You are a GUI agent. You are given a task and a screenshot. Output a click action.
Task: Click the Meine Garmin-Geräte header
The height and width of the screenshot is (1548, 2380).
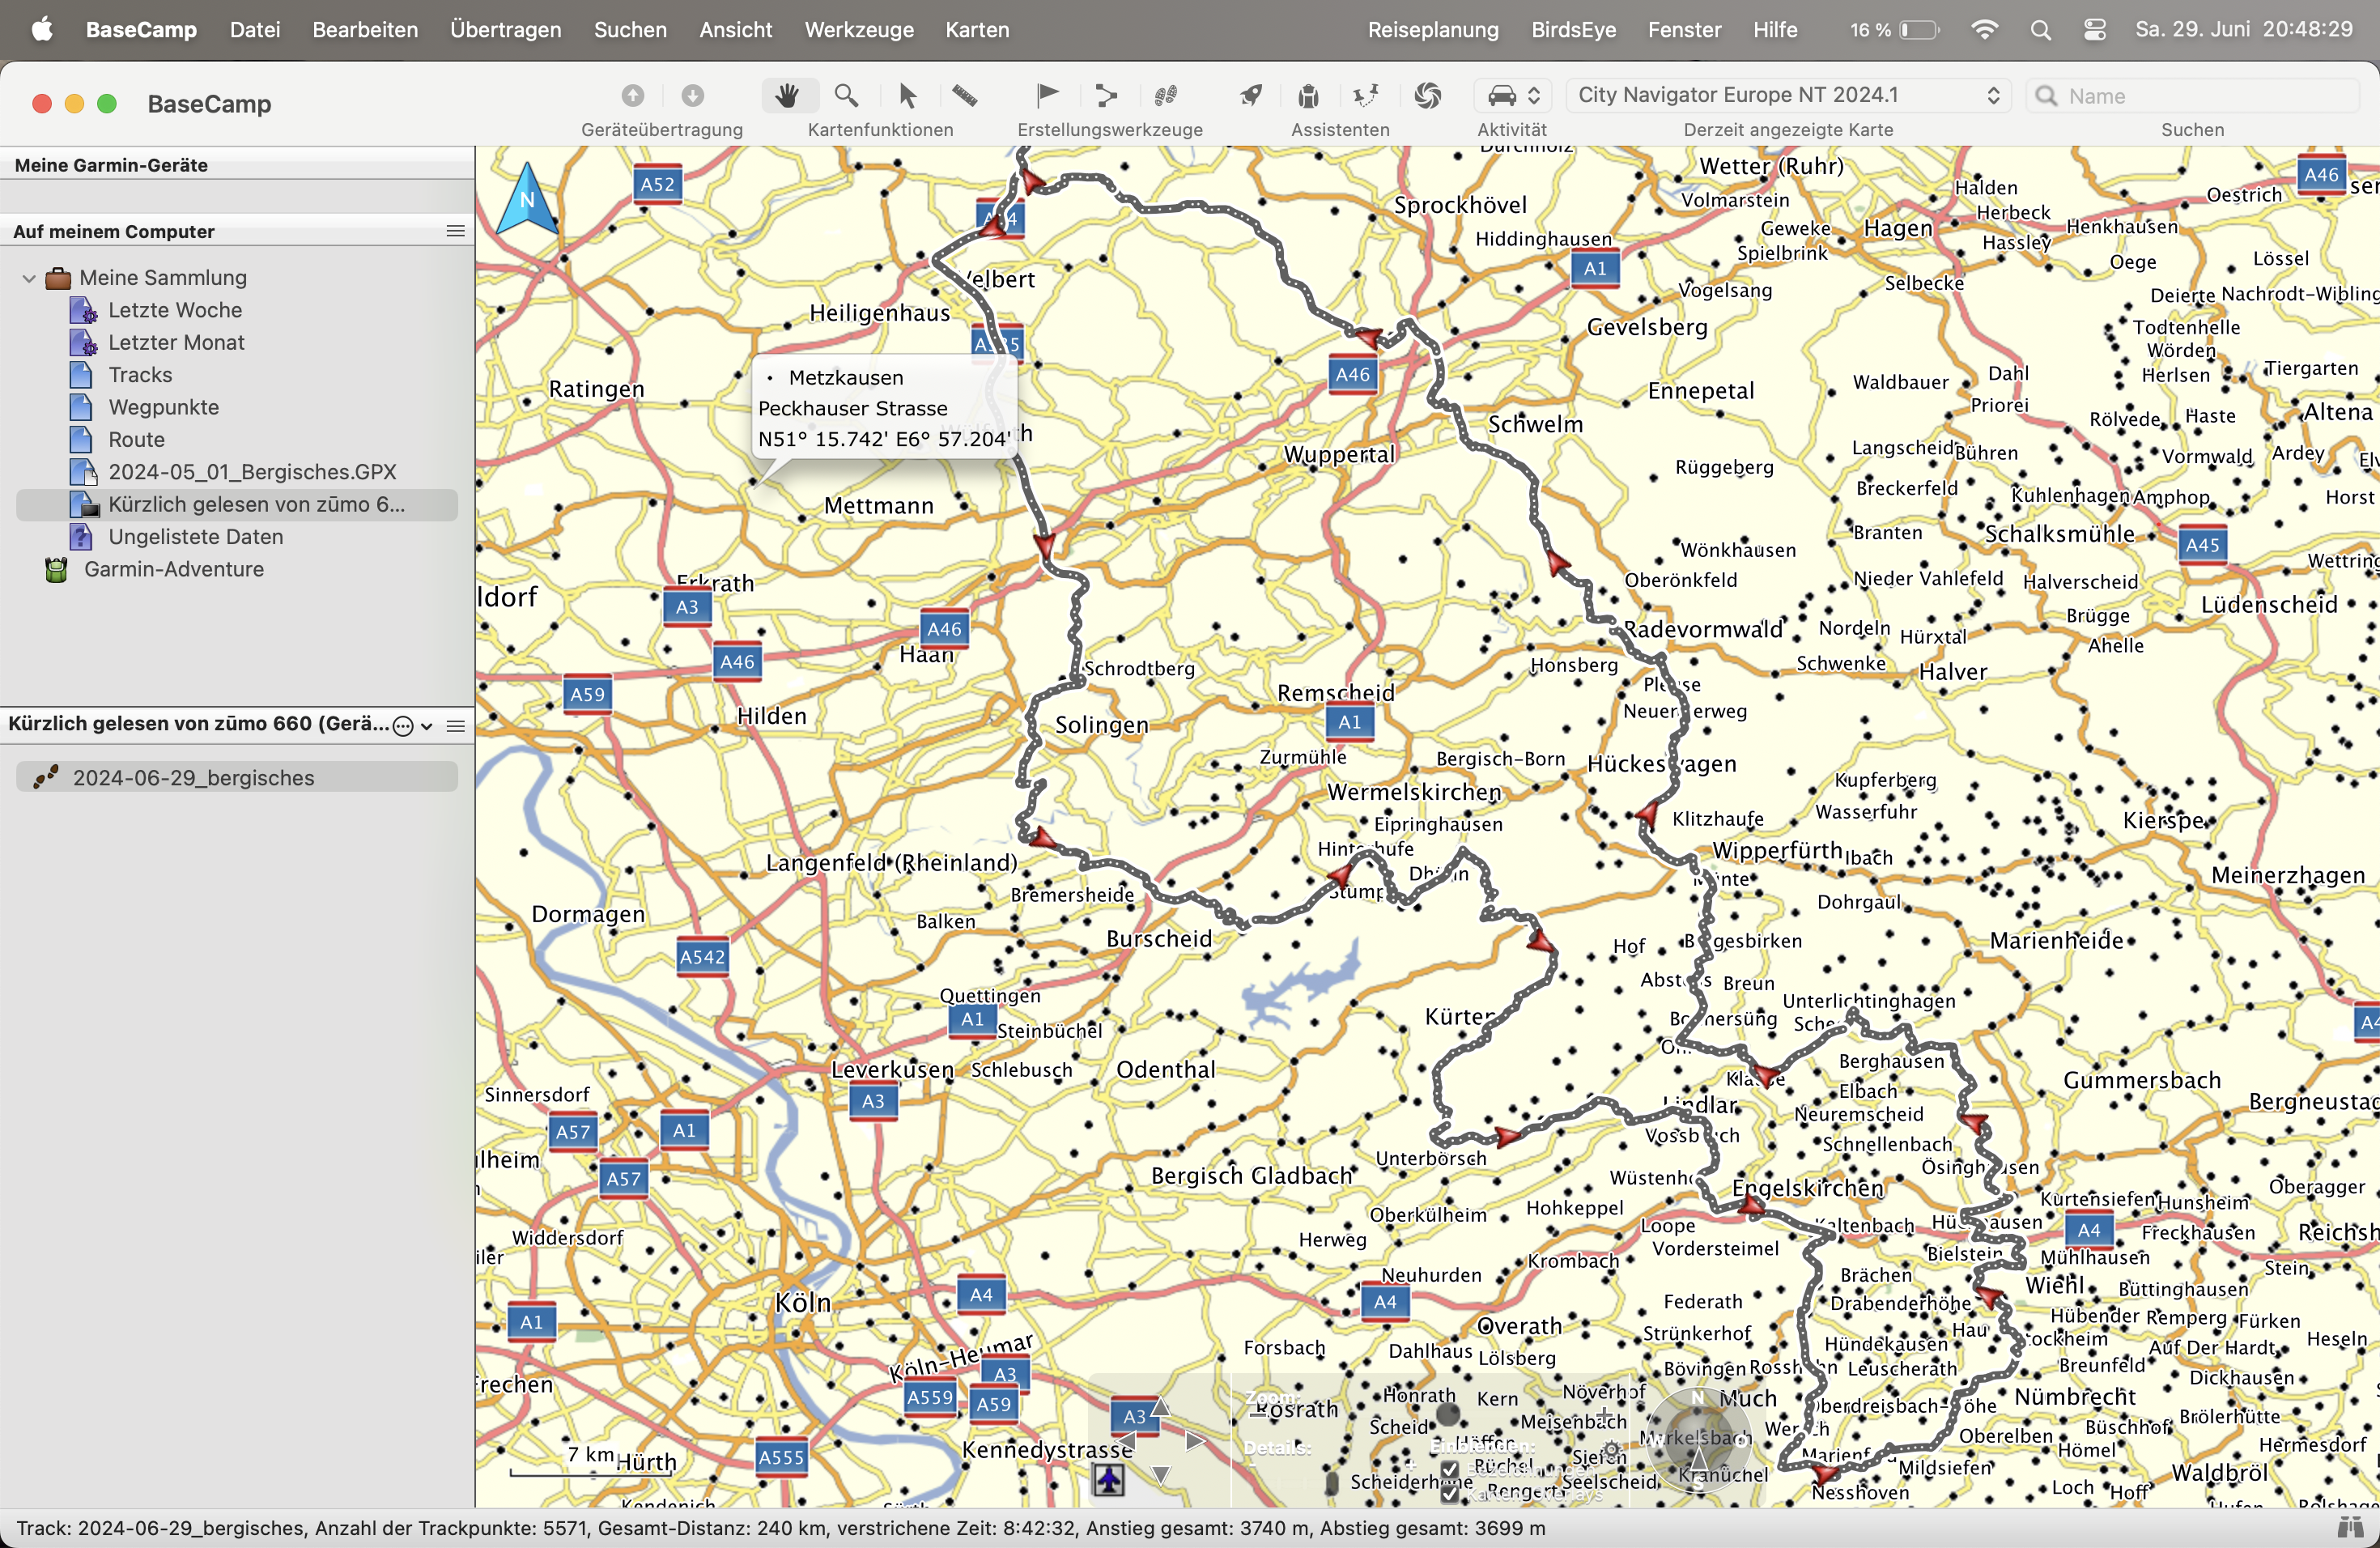(x=237, y=165)
